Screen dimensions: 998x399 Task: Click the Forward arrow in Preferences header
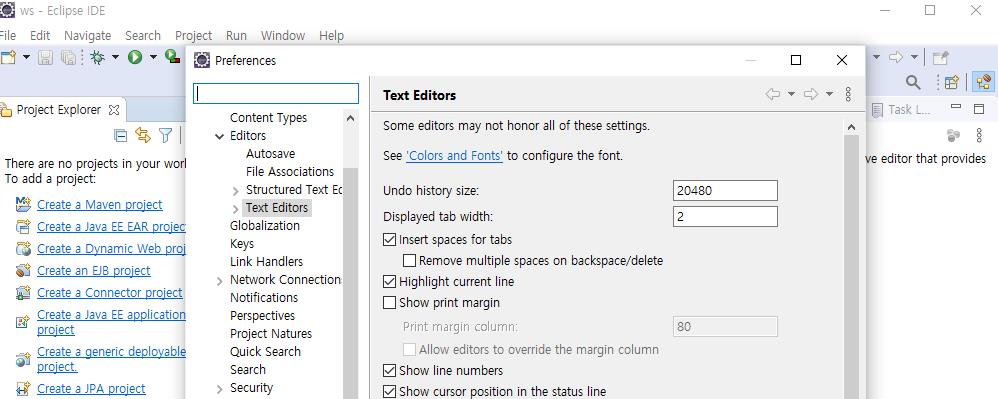(x=811, y=94)
